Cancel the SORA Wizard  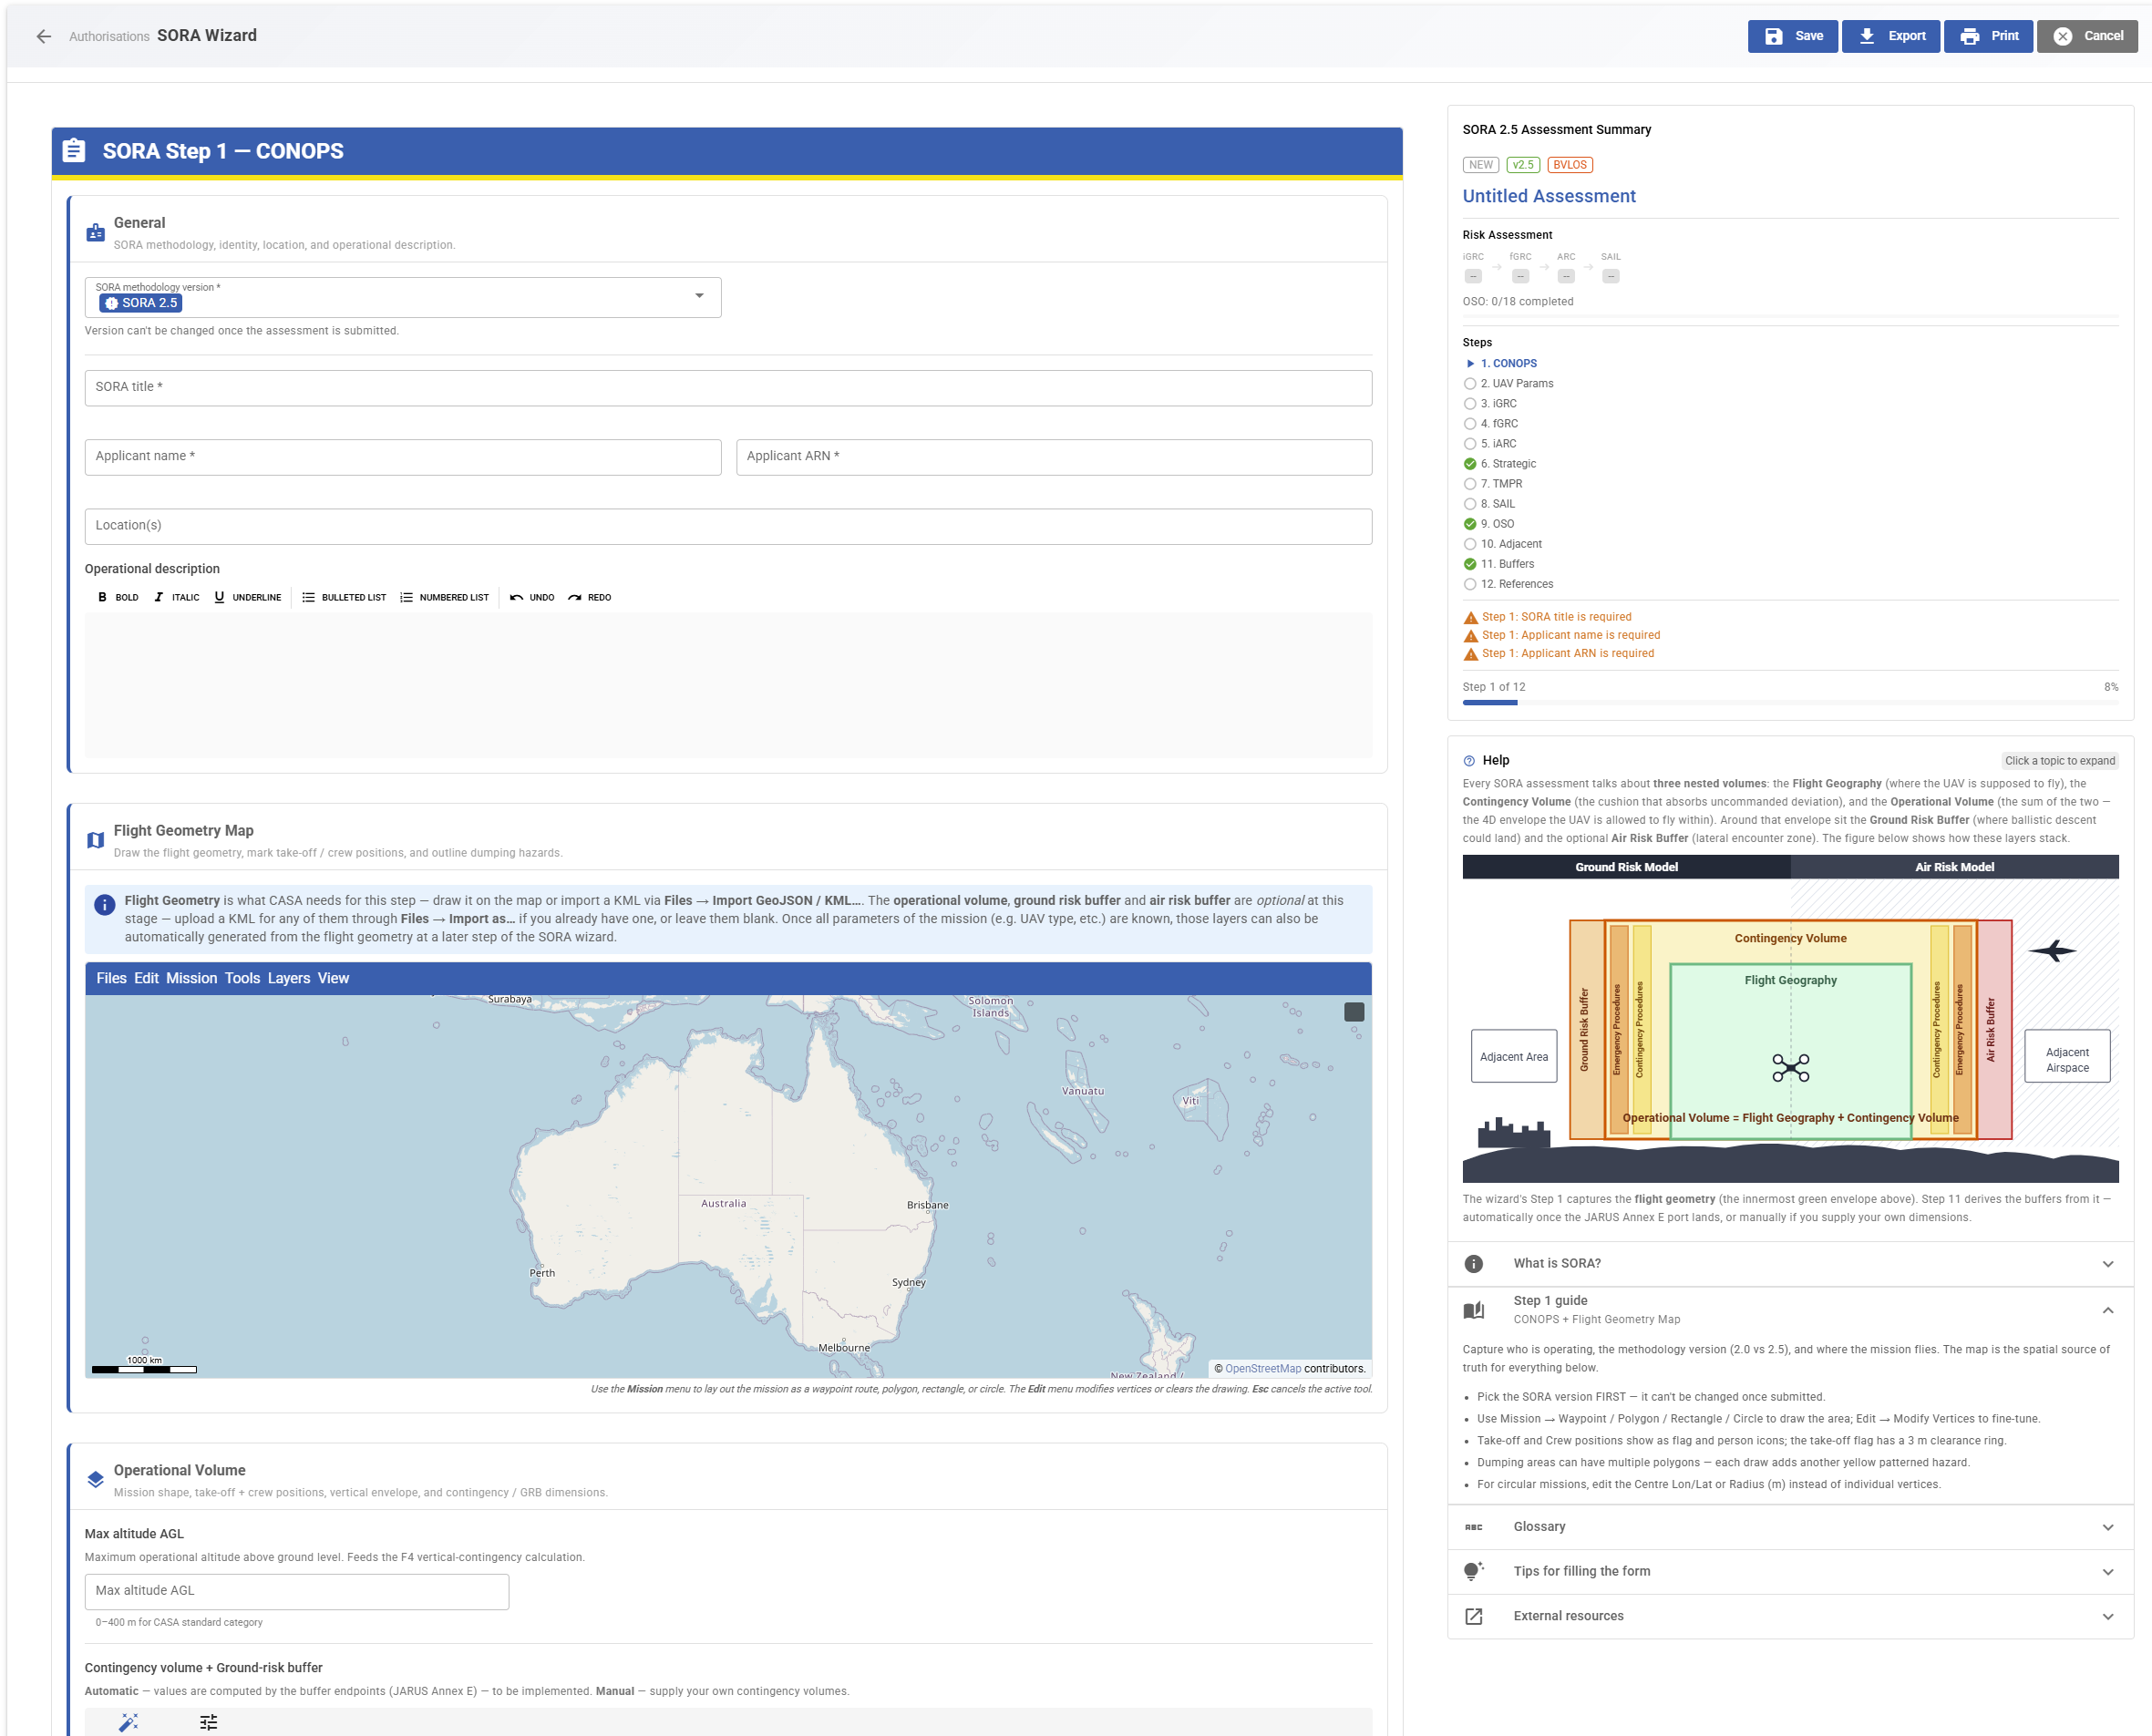click(2087, 36)
